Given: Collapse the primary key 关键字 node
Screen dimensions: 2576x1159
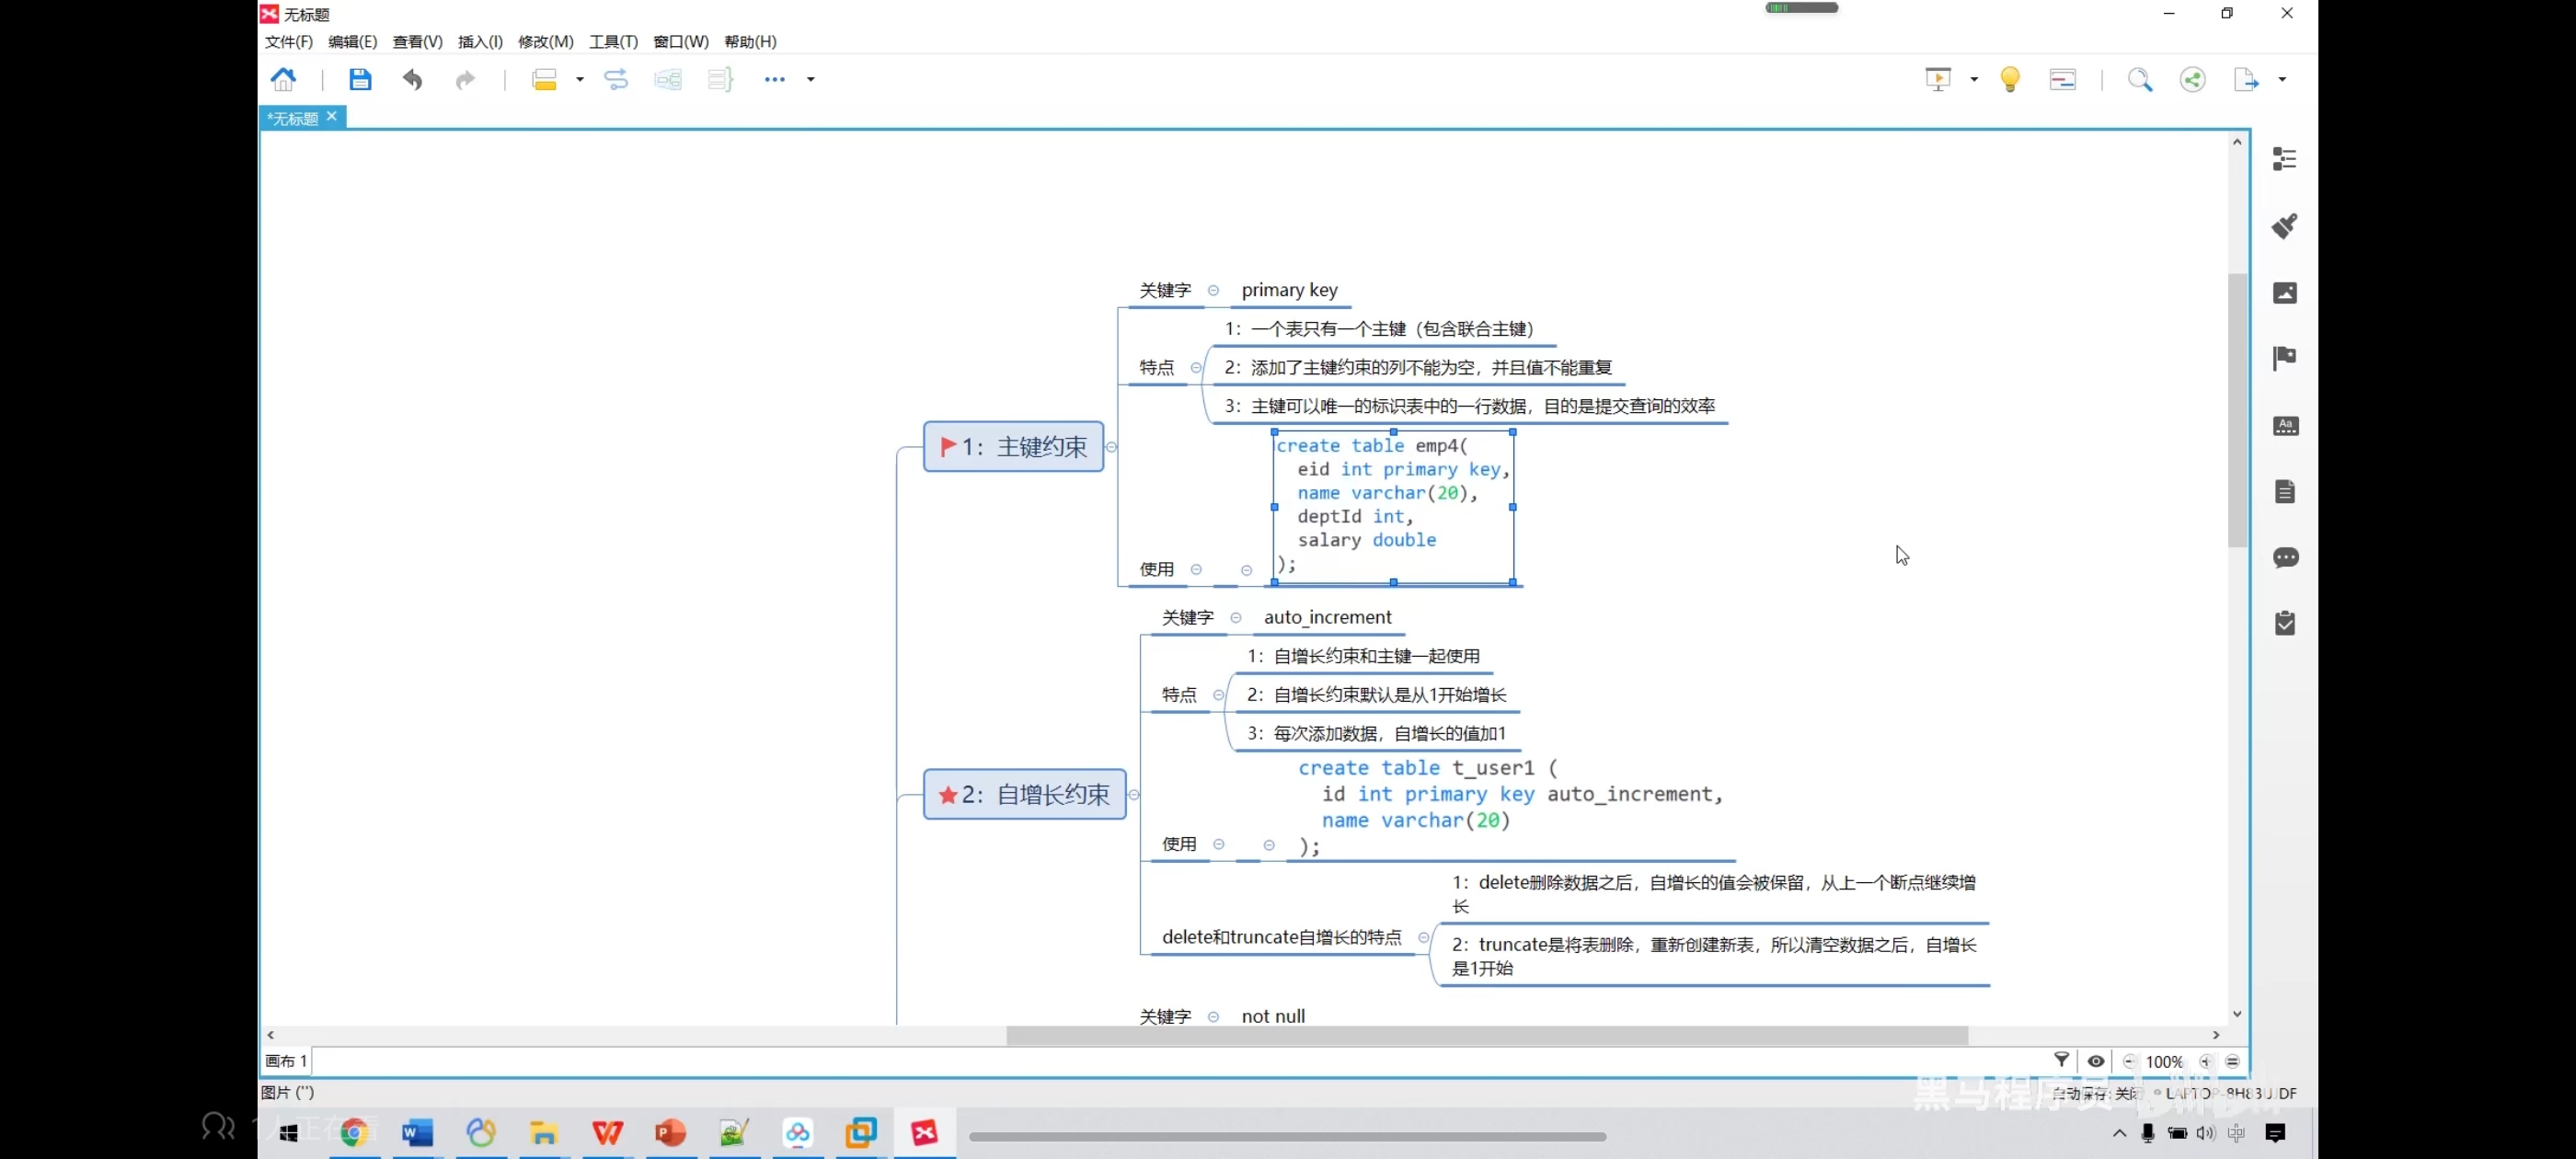Looking at the screenshot, I should pos(1213,290).
